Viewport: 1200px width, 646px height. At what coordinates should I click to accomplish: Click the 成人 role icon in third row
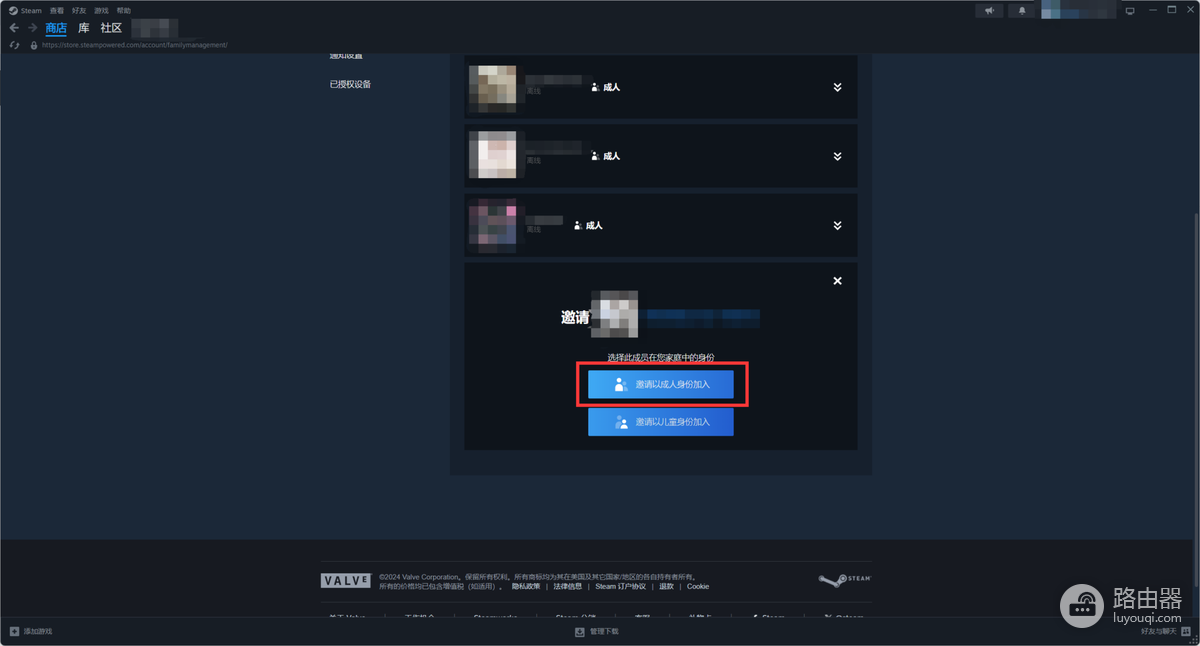(x=578, y=225)
